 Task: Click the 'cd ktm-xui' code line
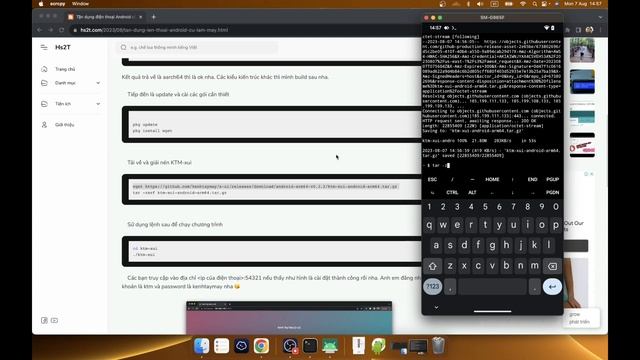(x=145, y=248)
